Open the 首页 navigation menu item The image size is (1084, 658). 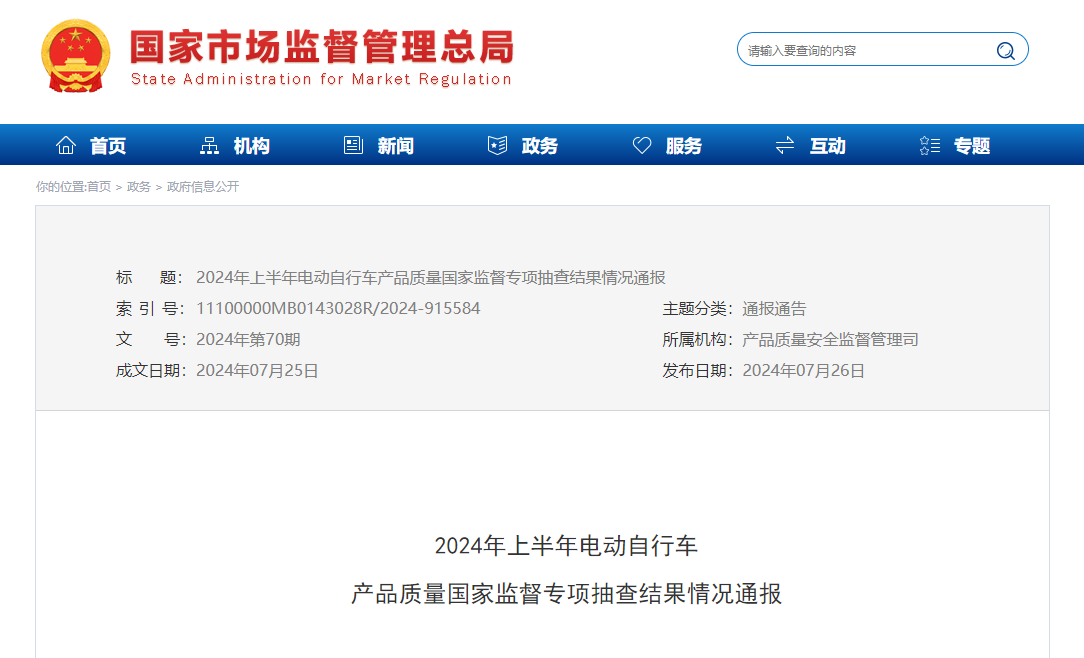(x=108, y=146)
